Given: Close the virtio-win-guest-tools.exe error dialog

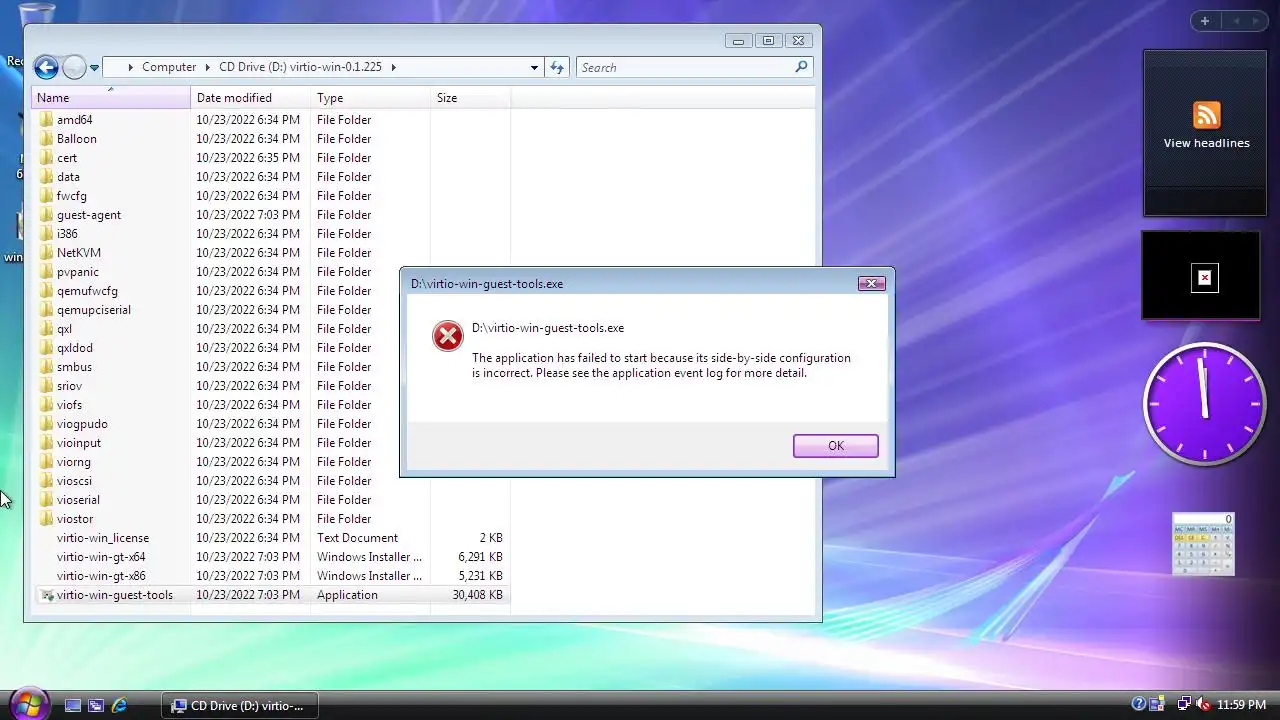Looking at the screenshot, I should (871, 283).
